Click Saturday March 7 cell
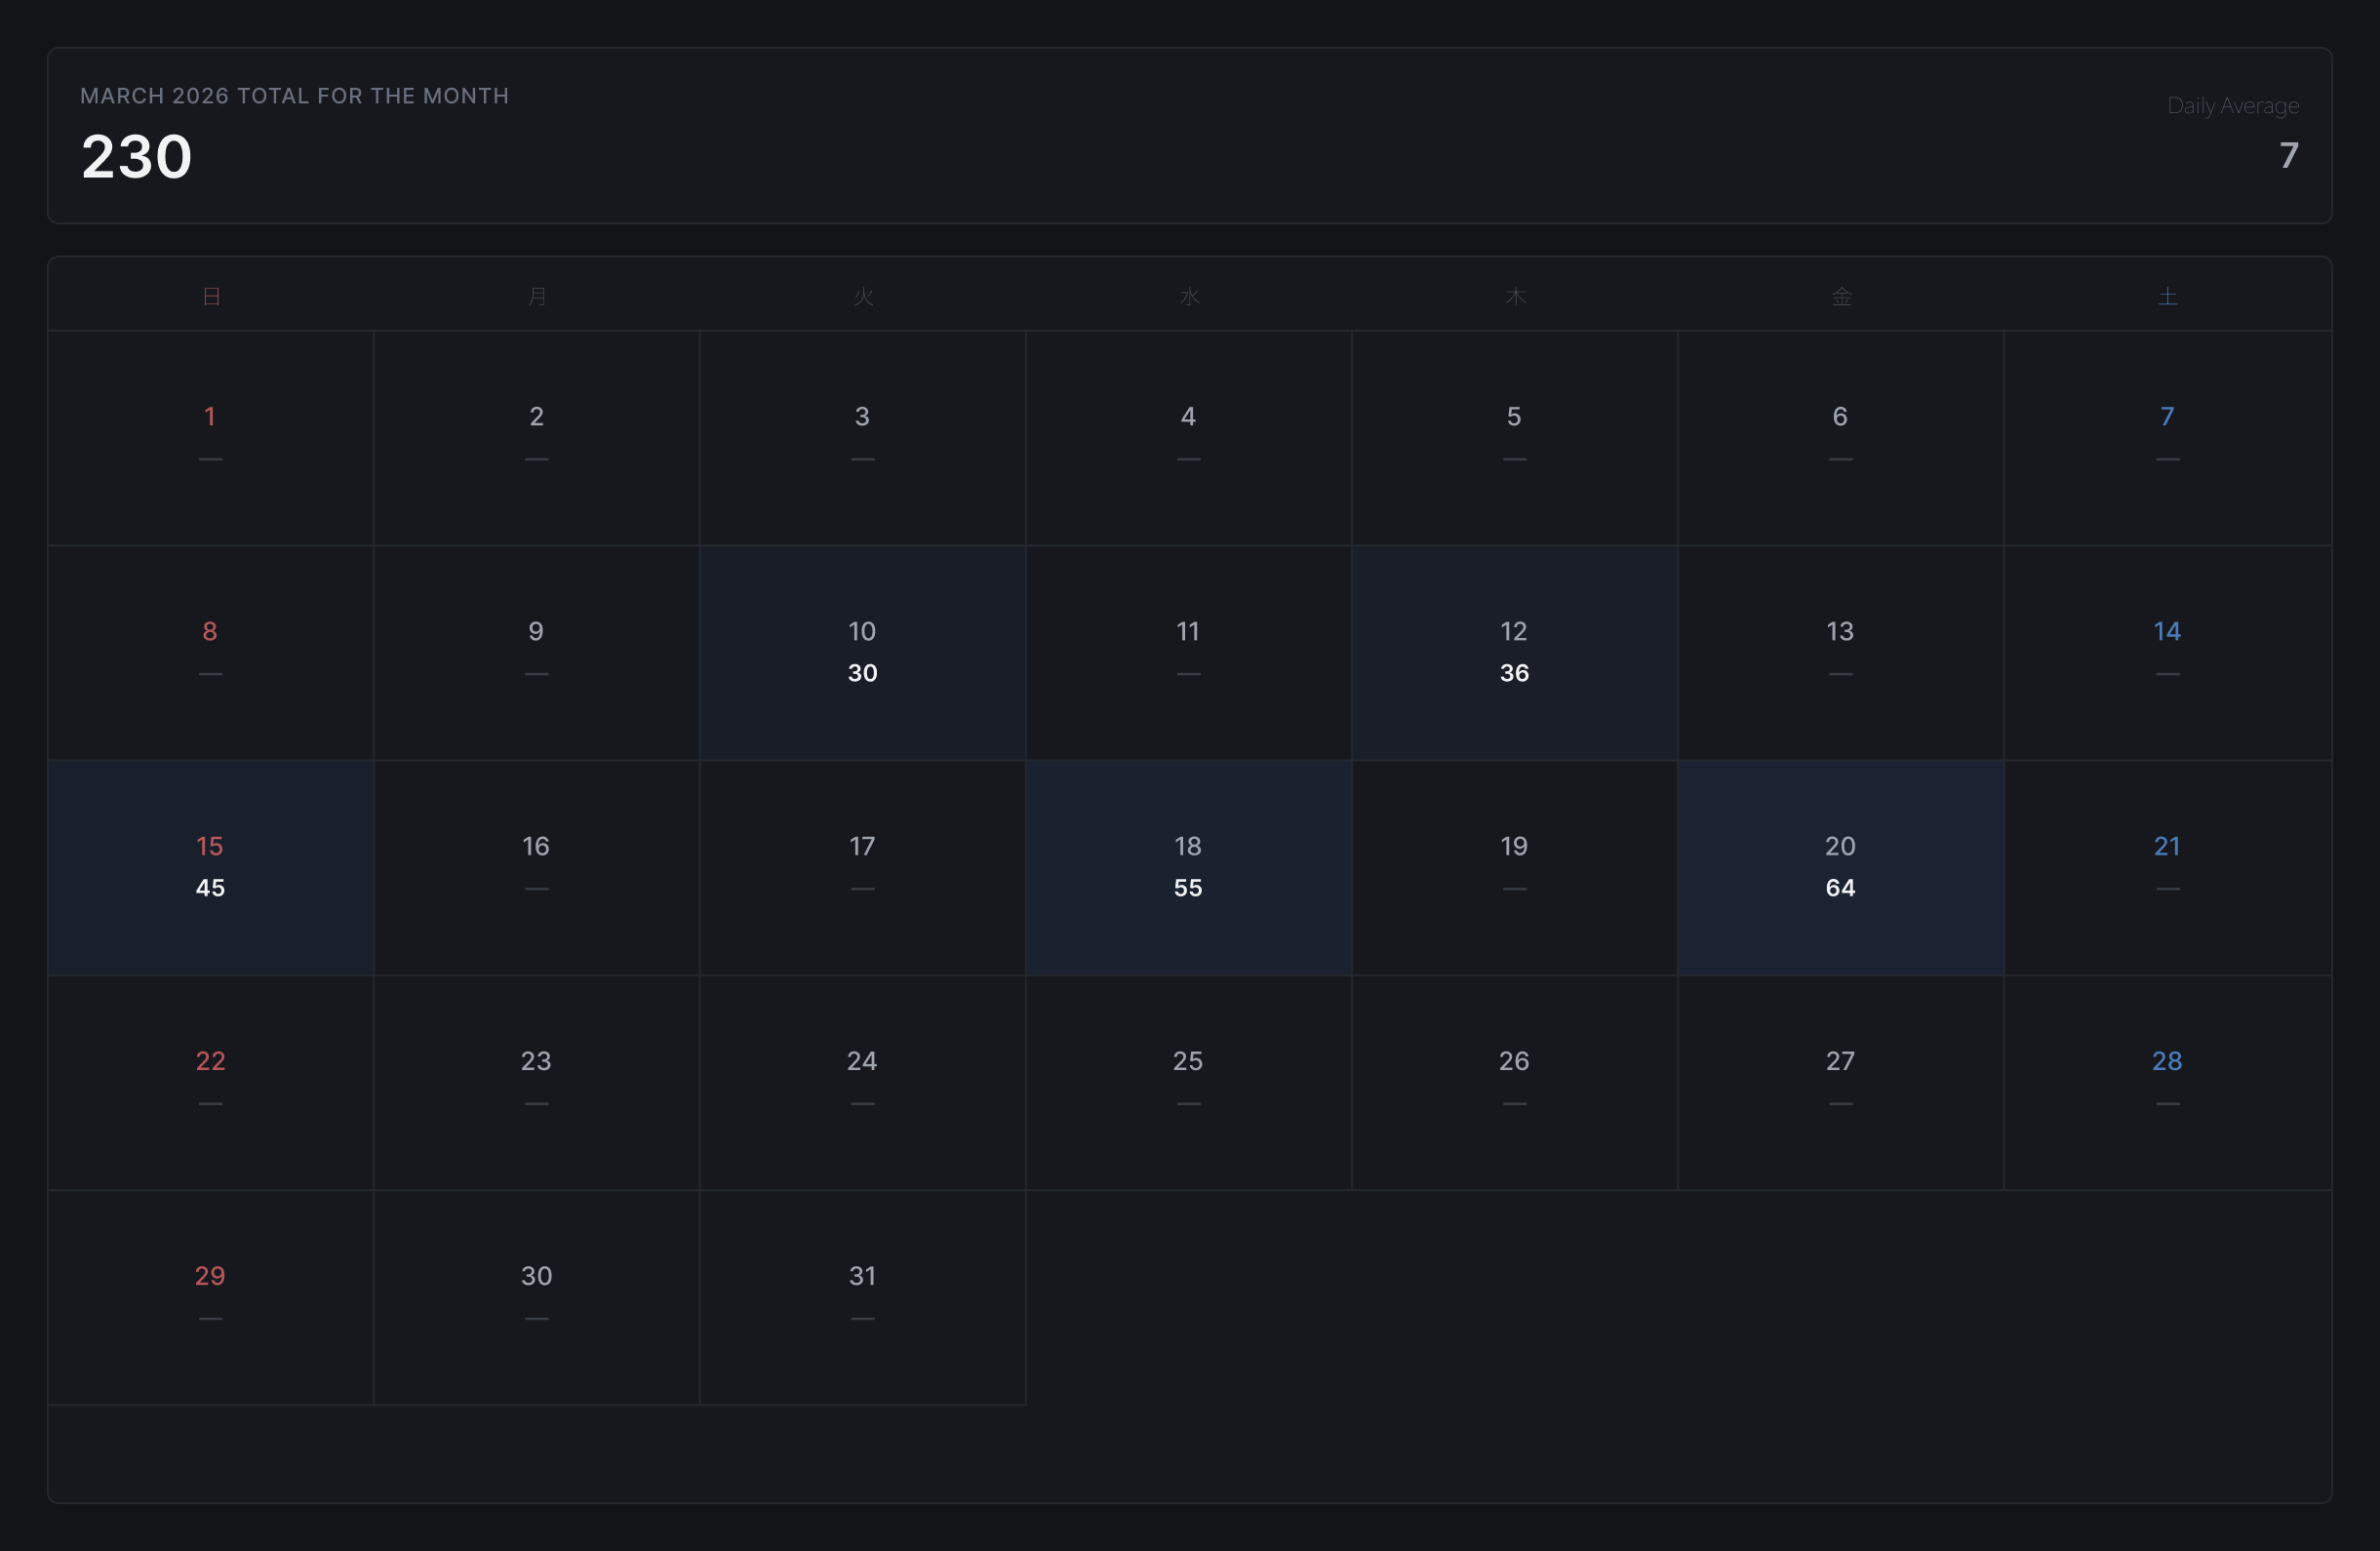2380x1551 pixels. click(x=2166, y=437)
